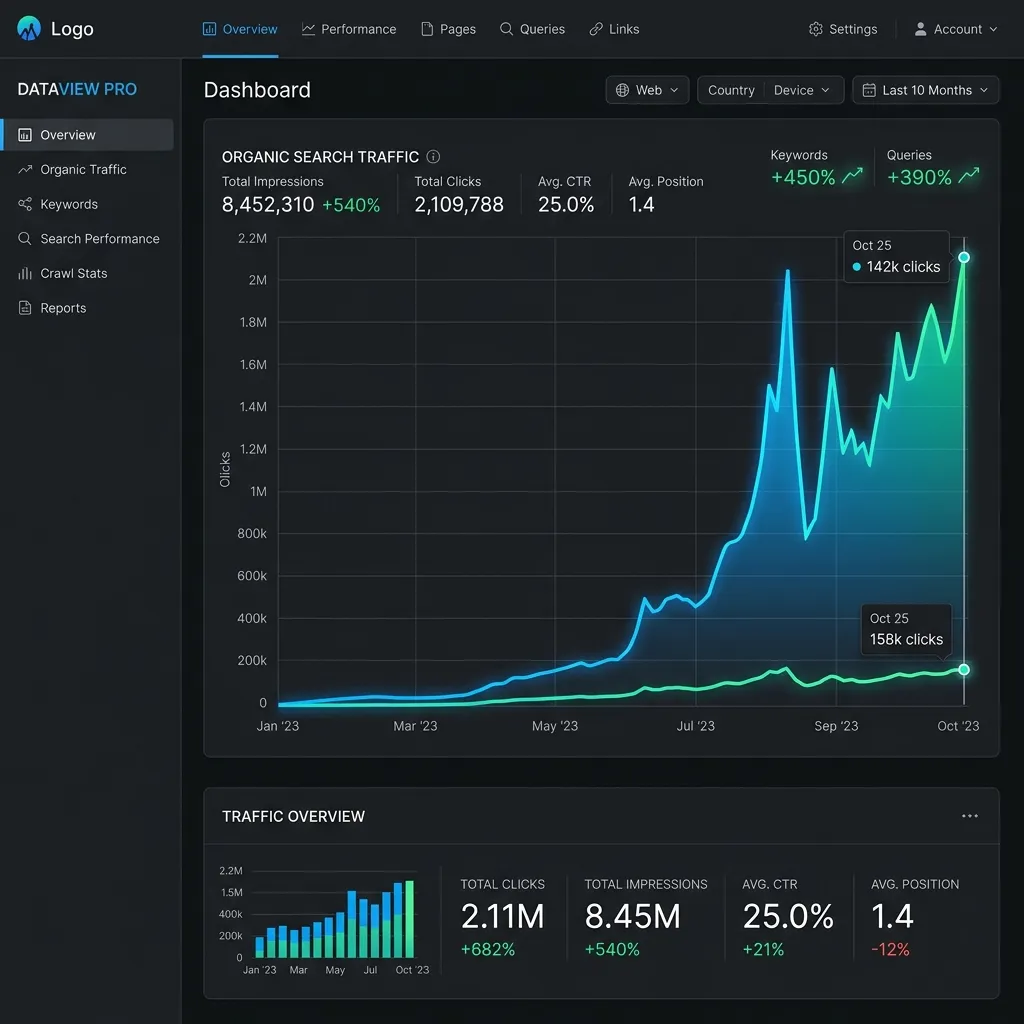Click the Keywords share icon in sidebar
The height and width of the screenshot is (1024, 1024).
(x=25, y=204)
